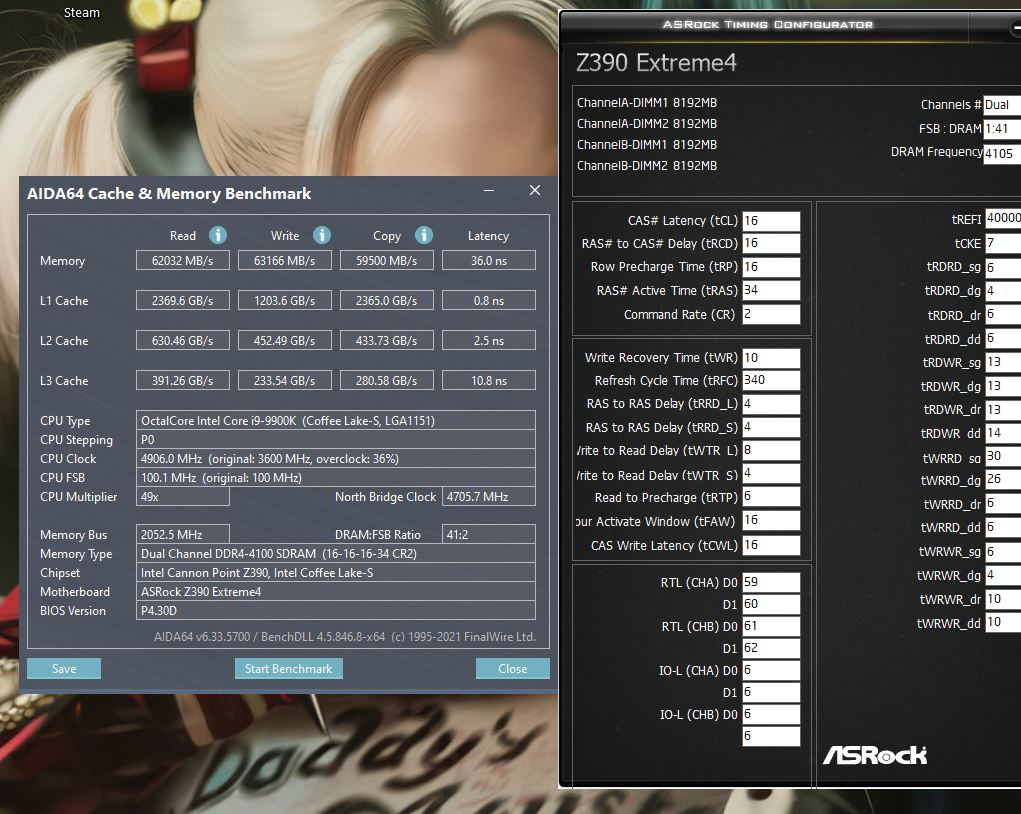The height and width of the screenshot is (814, 1021).
Task: Click the tWRRD_sg field showing 30
Action: (1003, 456)
